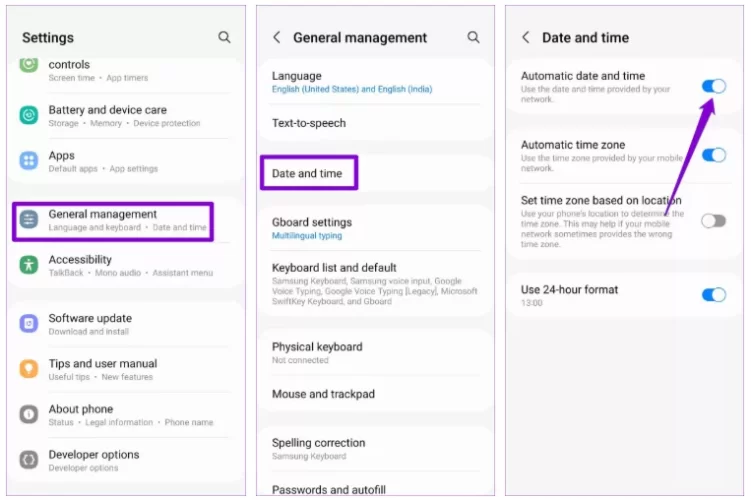Tap the Tips and user manual icon
This screenshot has height=500, width=751.
click(x=29, y=369)
